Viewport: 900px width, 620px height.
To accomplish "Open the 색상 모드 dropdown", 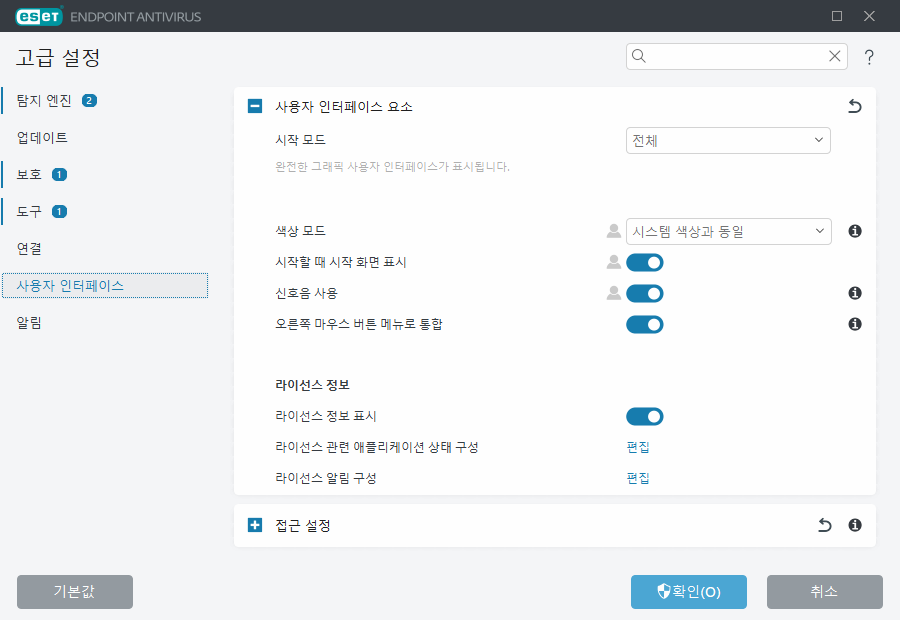I will point(728,231).
